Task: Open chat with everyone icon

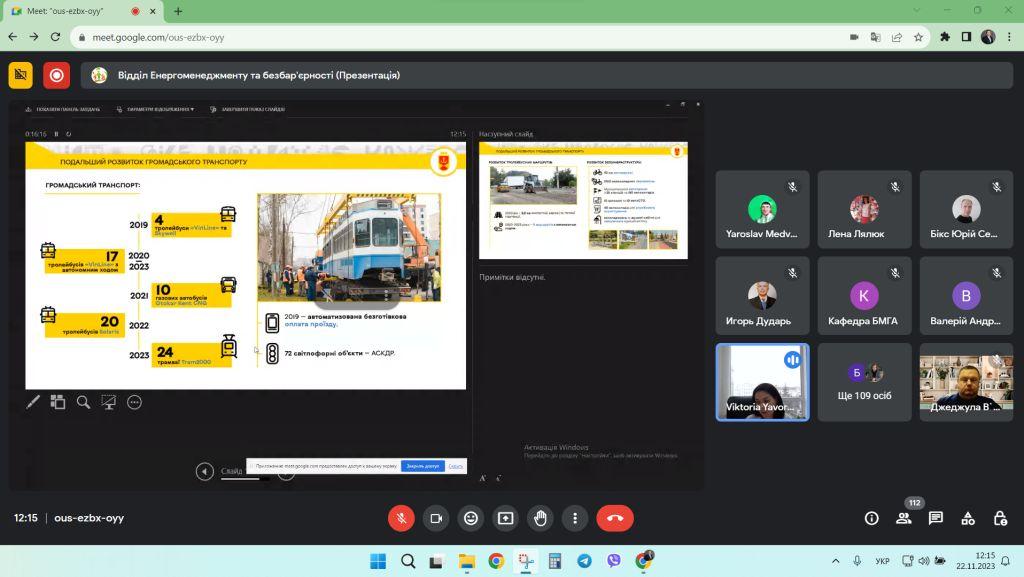Action: pos(936,518)
